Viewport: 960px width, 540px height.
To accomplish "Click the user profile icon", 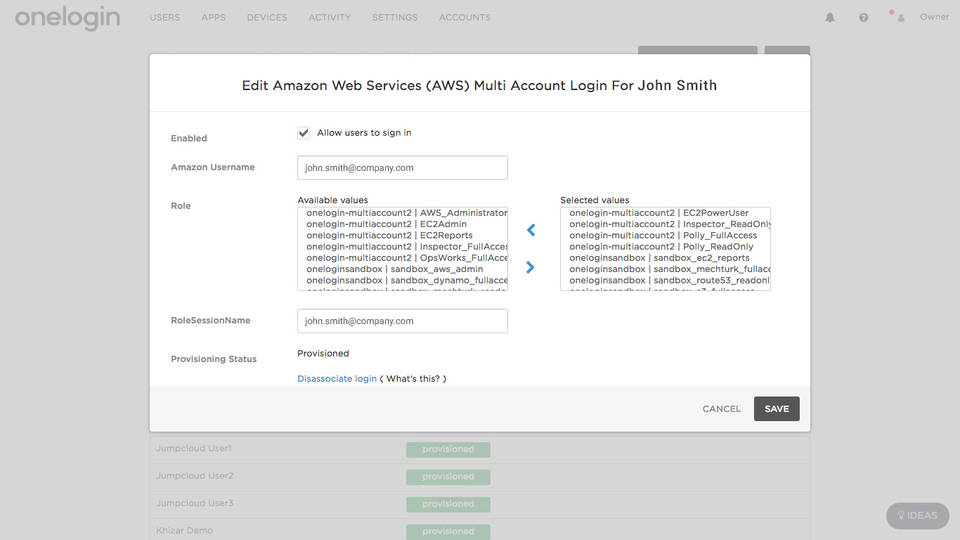I will (901, 17).
